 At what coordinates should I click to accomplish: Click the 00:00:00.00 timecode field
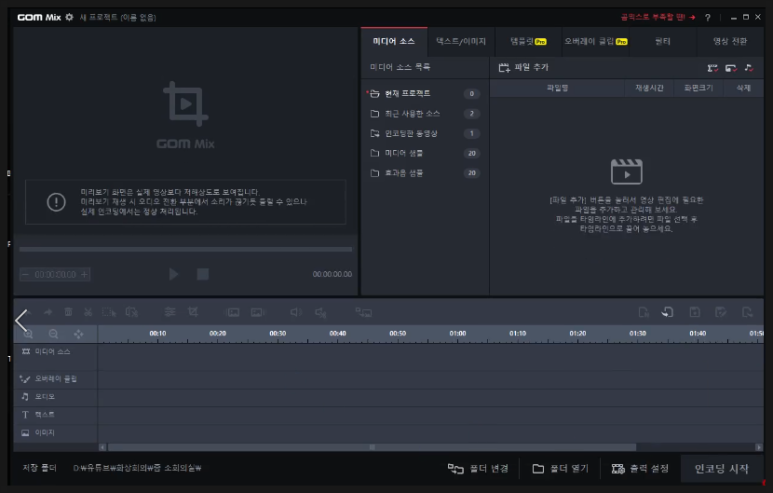pyautogui.click(x=55, y=275)
